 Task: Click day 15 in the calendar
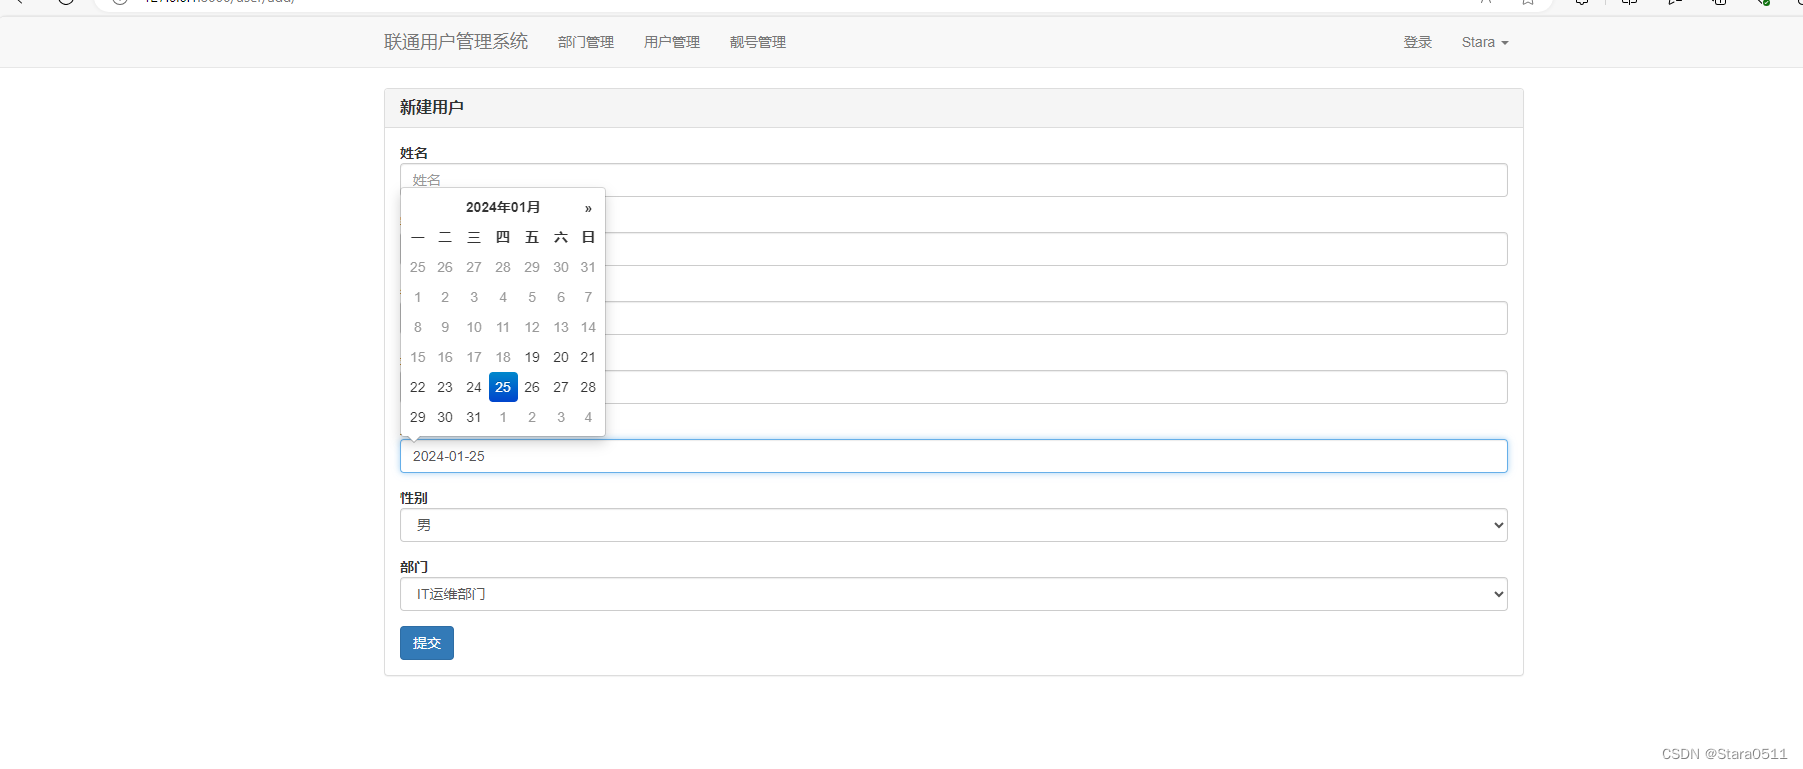pos(418,357)
